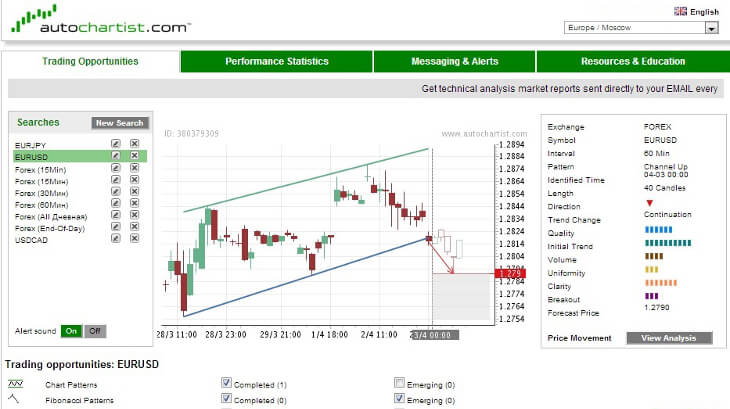Delete the Forex (15Мин) search
This screenshot has width=730, height=409.
[x=134, y=180]
